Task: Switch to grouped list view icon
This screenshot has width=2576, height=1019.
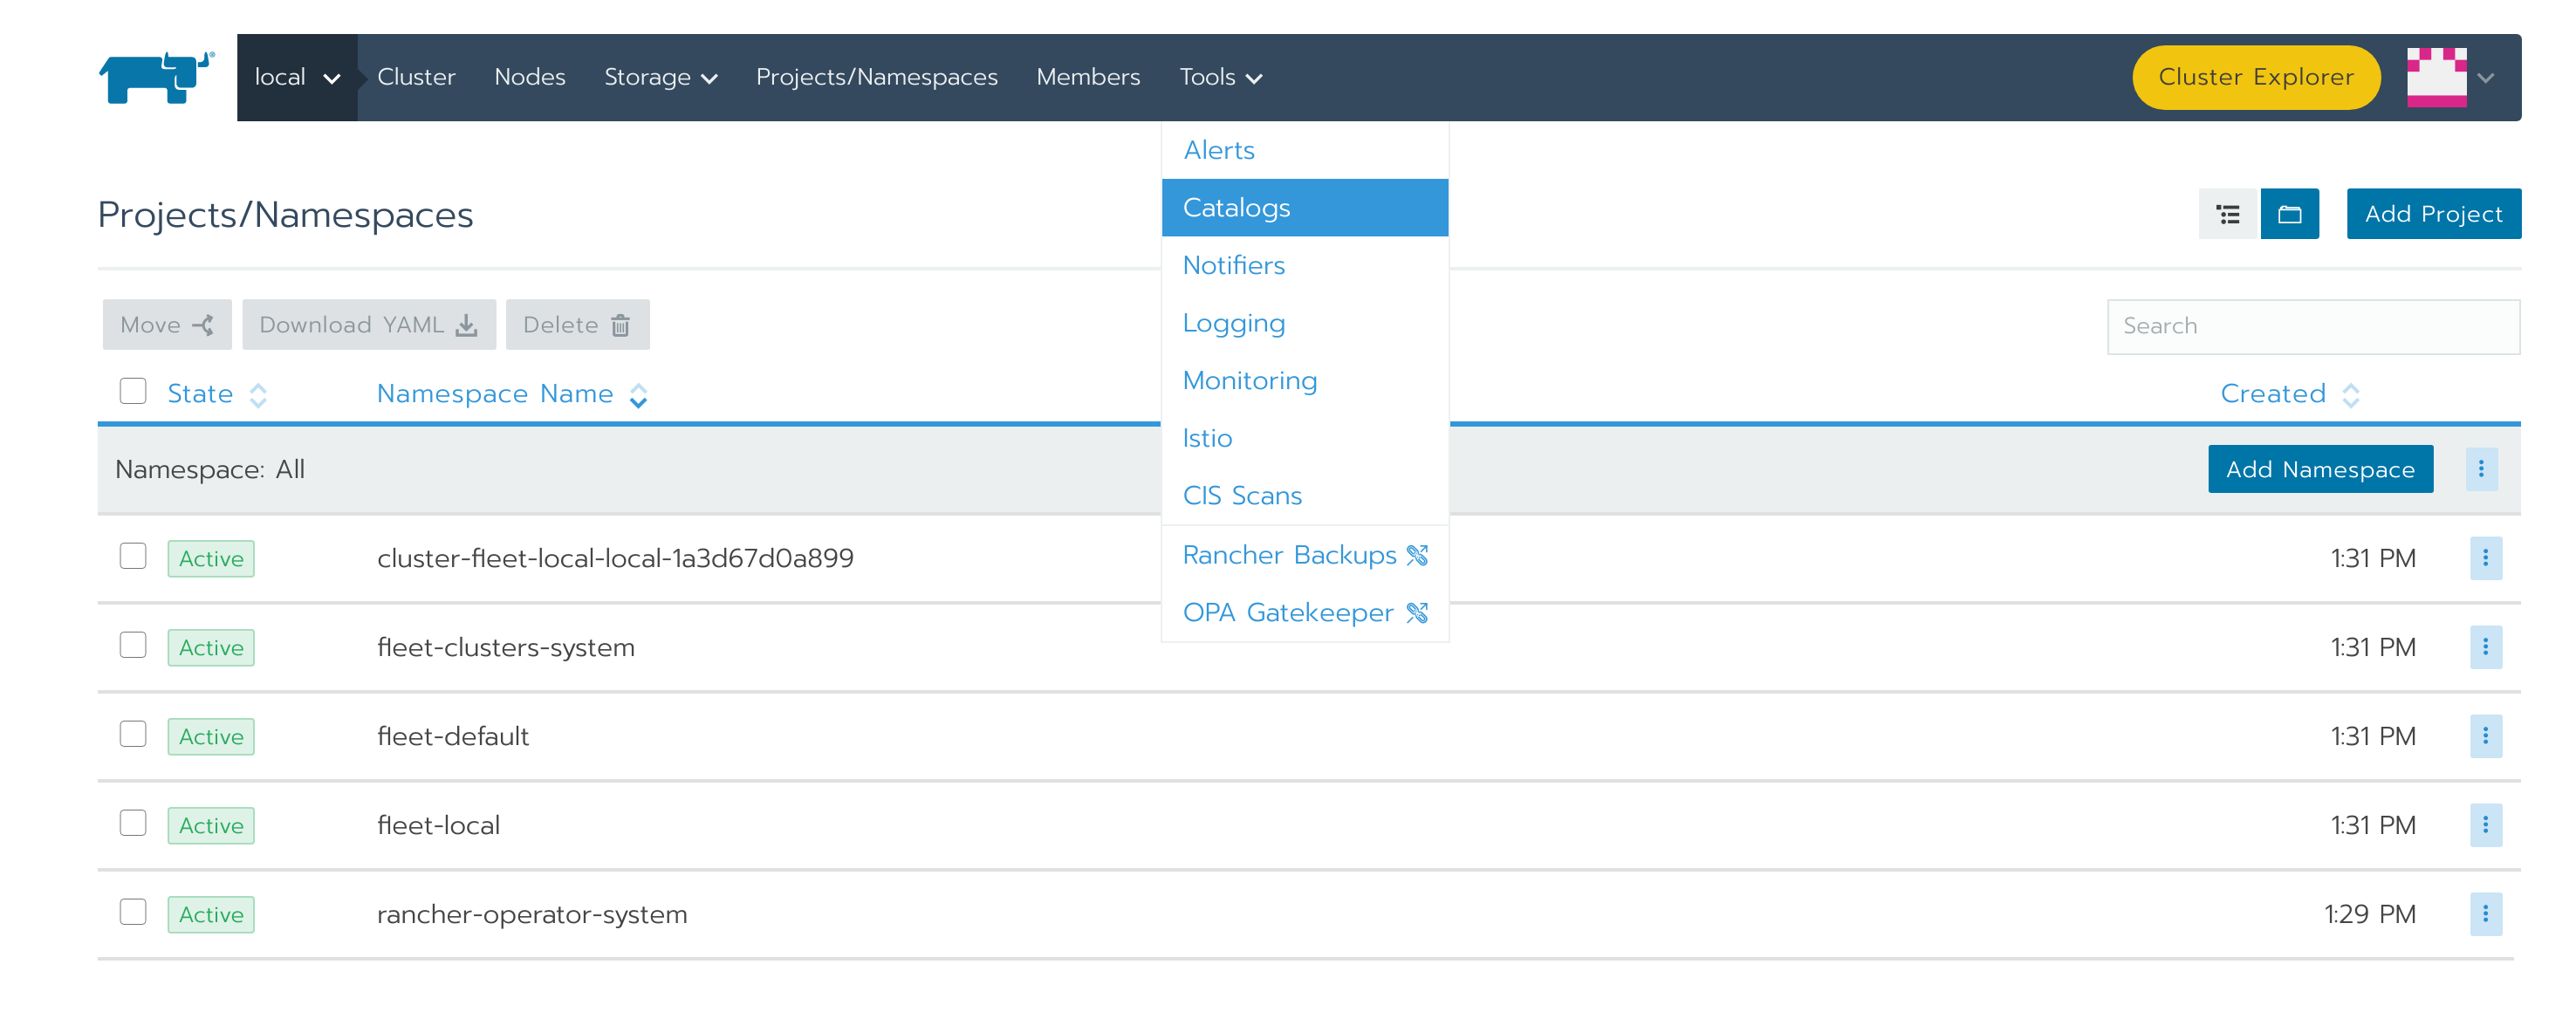Action: (x=2227, y=214)
